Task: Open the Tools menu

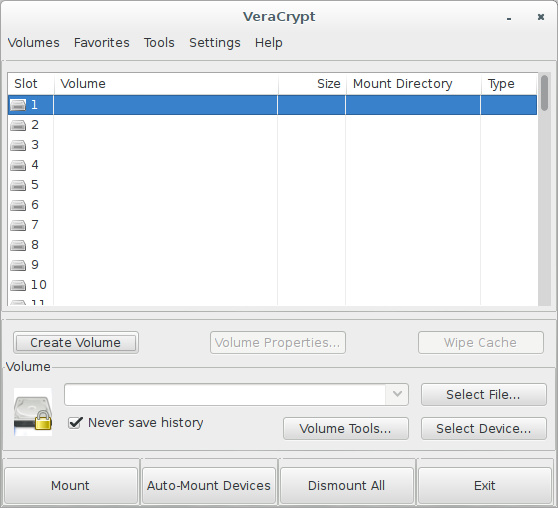Action: point(159,43)
